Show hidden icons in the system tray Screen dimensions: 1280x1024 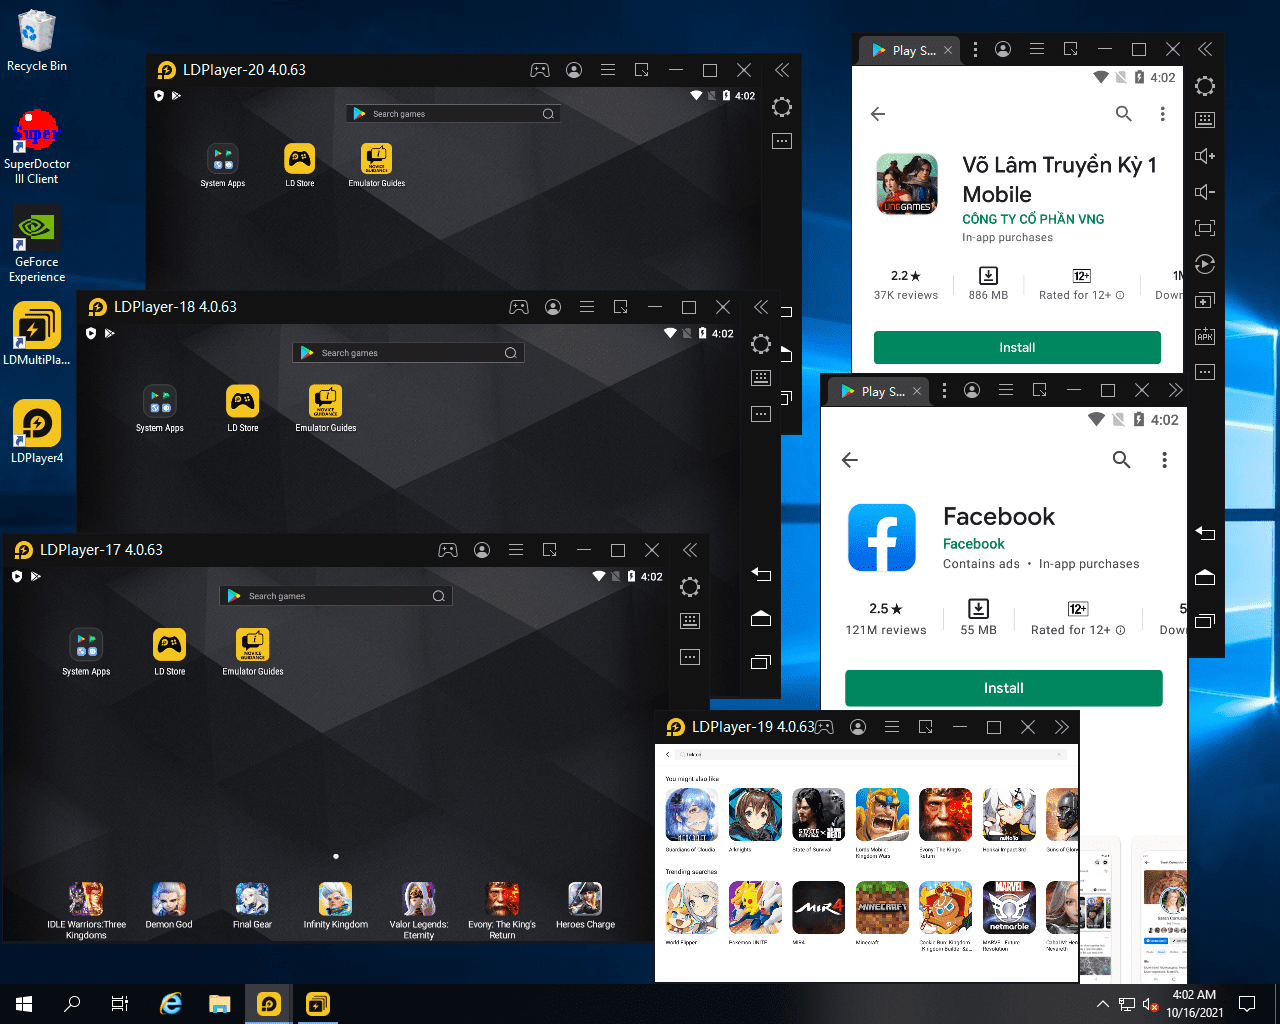point(1102,1004)
